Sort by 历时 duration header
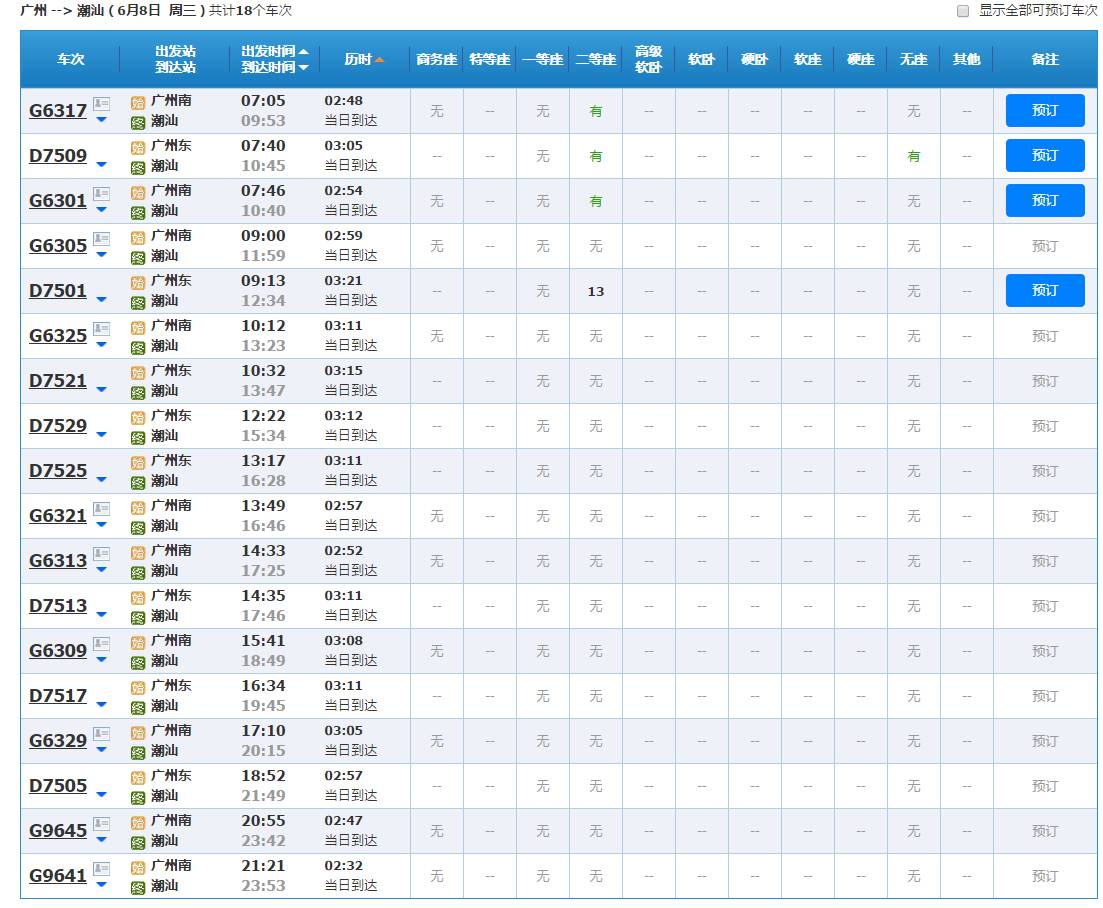Screen dimensions: 1103x908 [364, 59]
